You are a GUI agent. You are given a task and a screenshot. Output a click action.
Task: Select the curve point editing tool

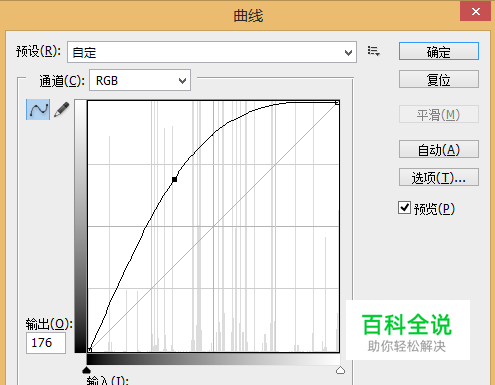pos(38,109)
